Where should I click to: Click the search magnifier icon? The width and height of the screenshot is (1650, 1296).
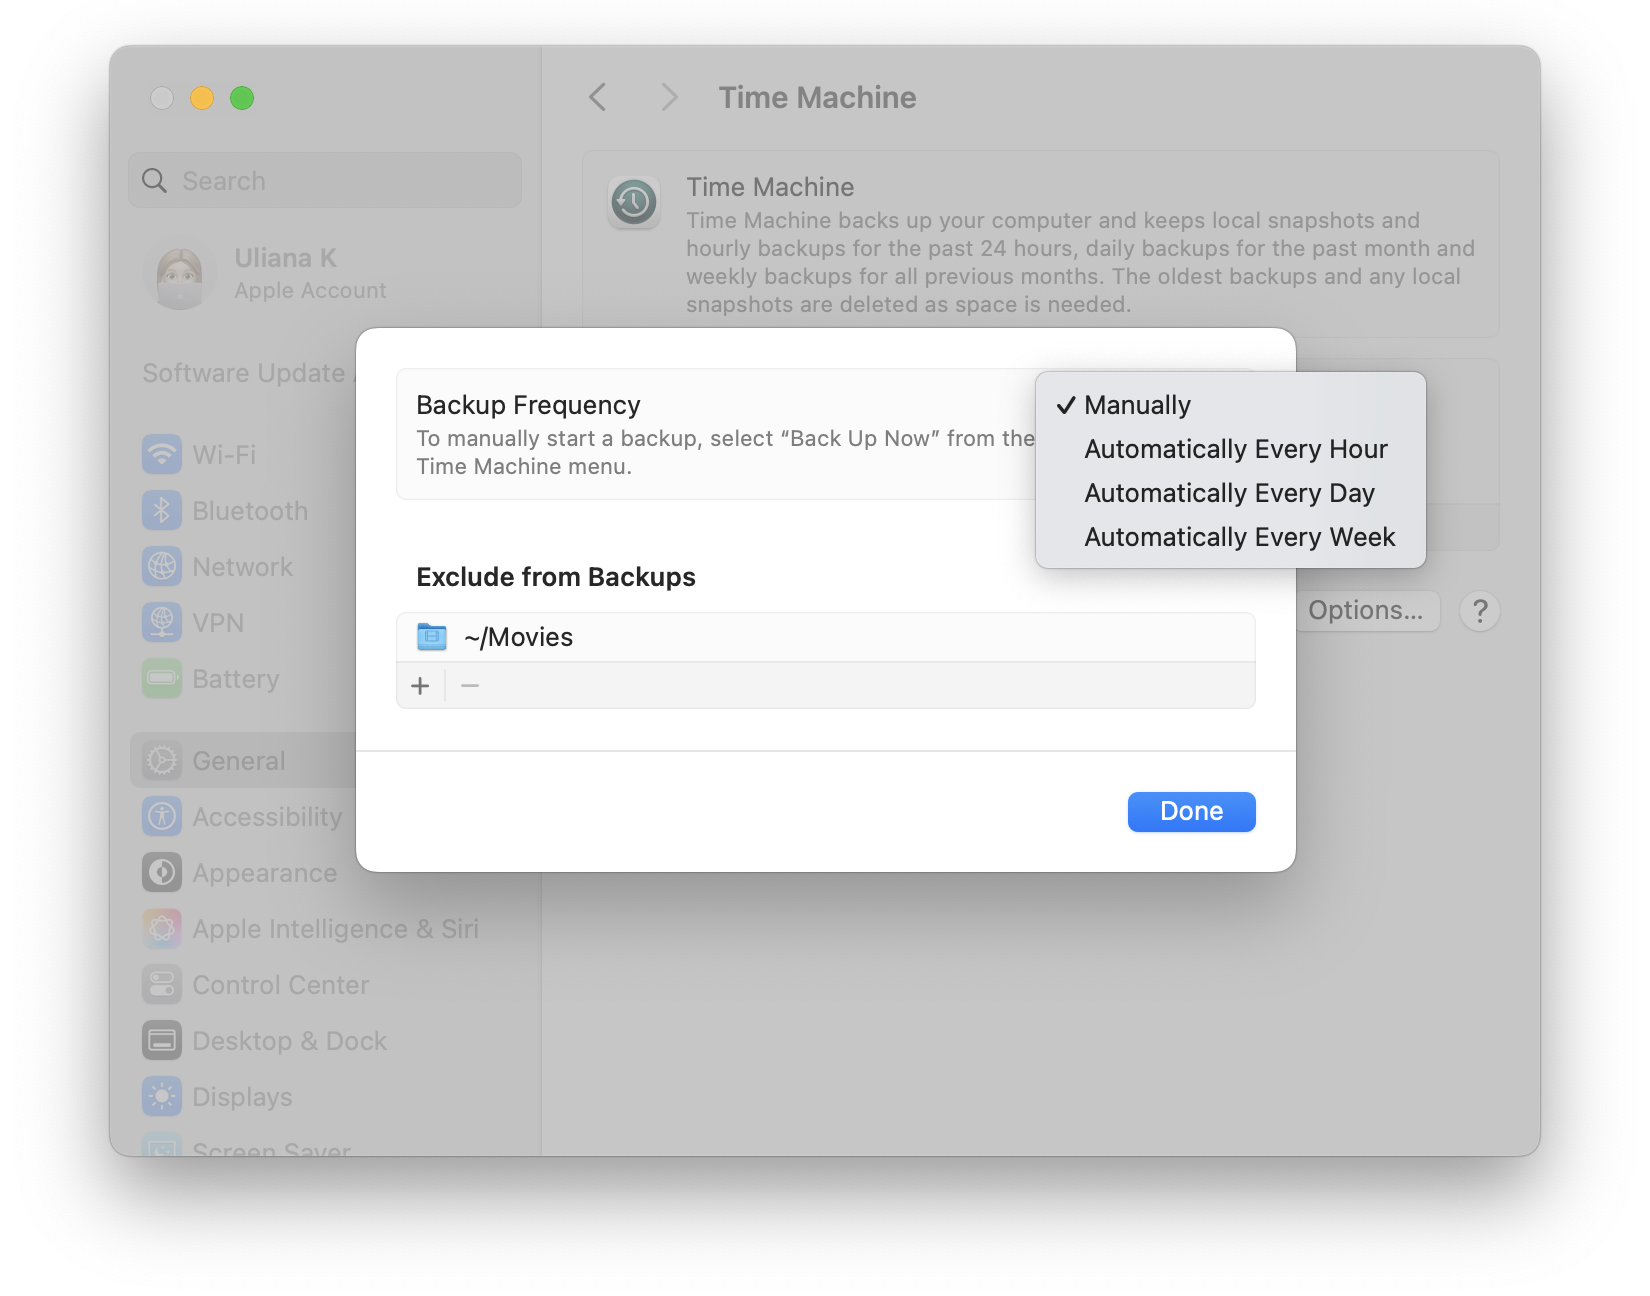tap(155, 181)
